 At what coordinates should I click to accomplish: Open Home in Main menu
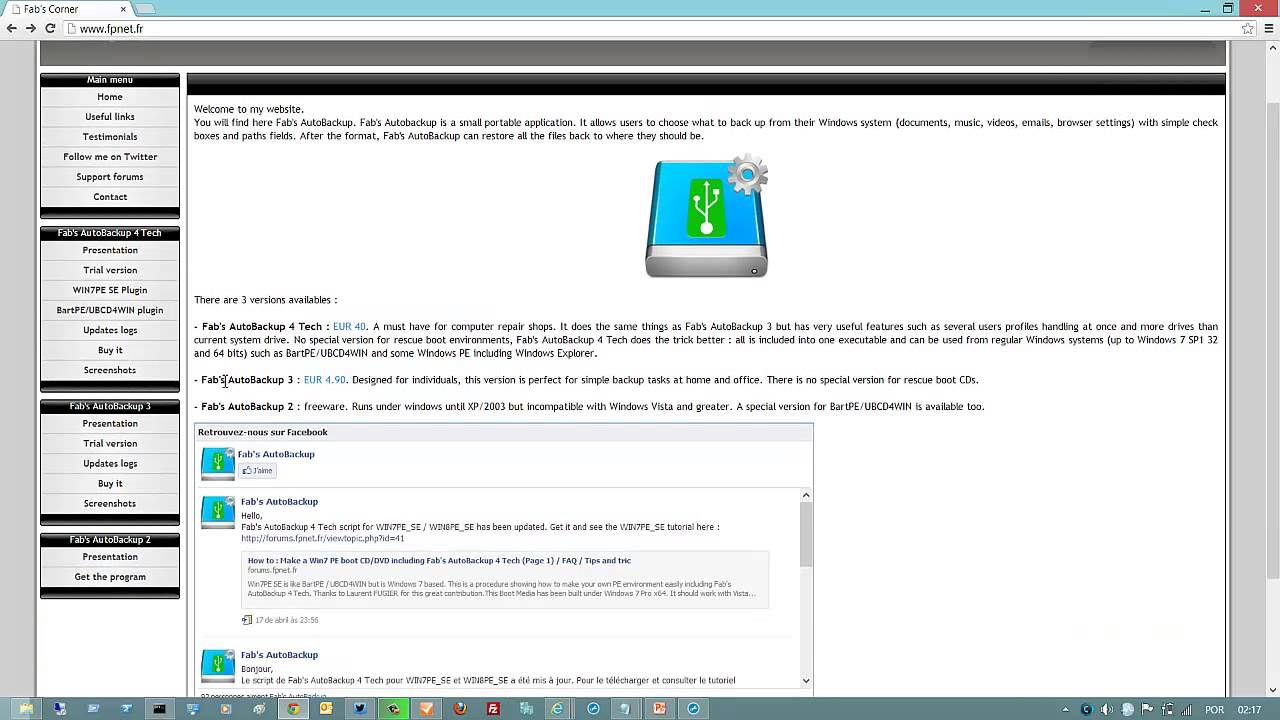tap(110, 97)
